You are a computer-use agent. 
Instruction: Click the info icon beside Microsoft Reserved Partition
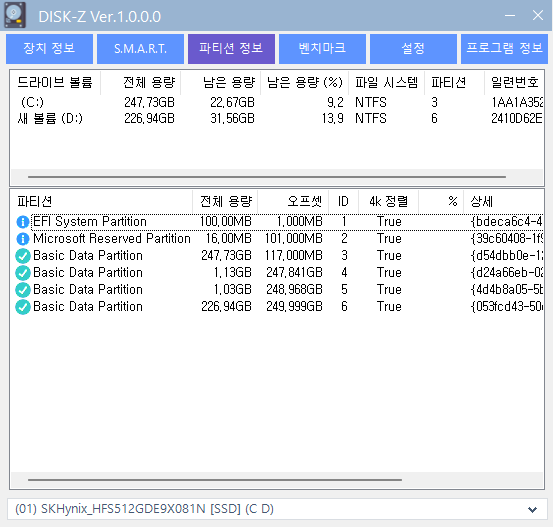23,239
